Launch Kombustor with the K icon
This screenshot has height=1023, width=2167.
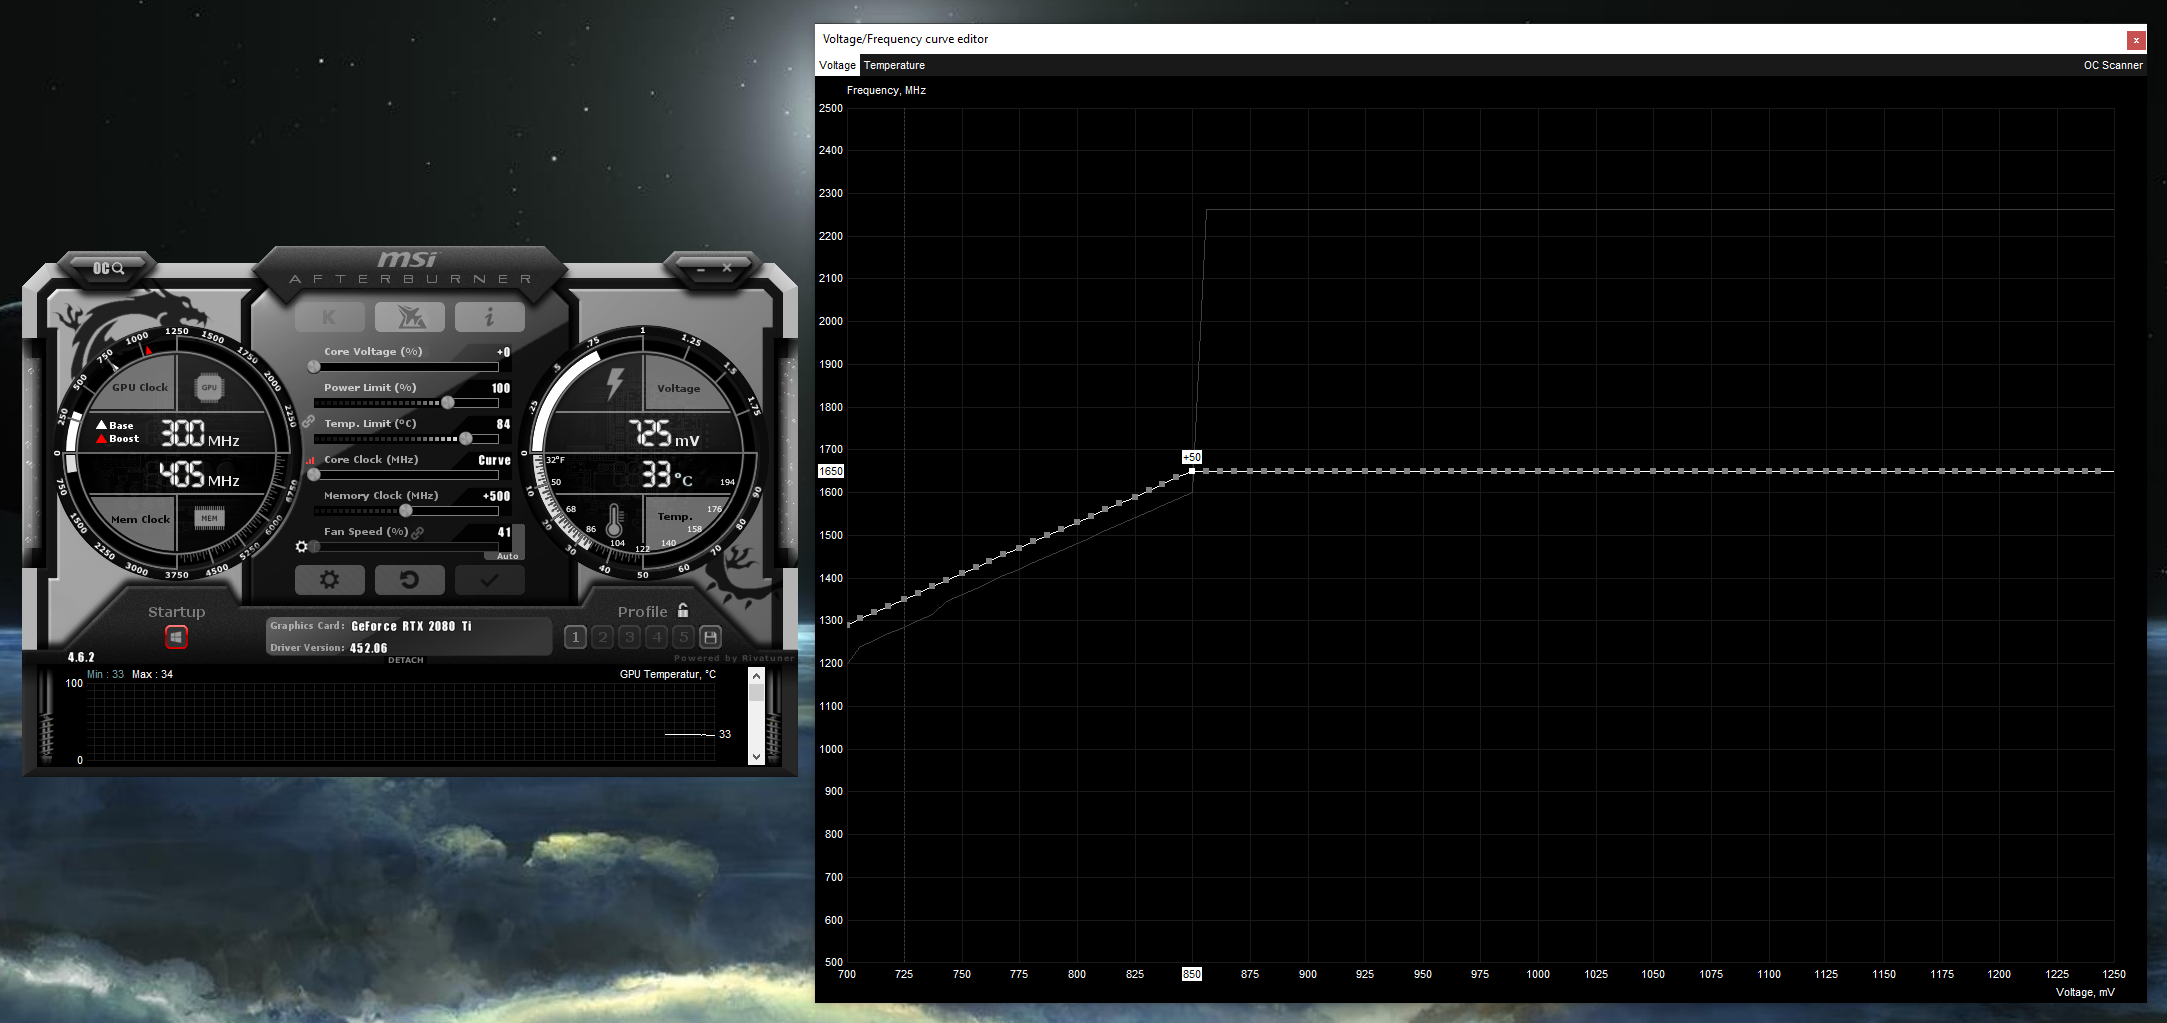pos(330,316)
